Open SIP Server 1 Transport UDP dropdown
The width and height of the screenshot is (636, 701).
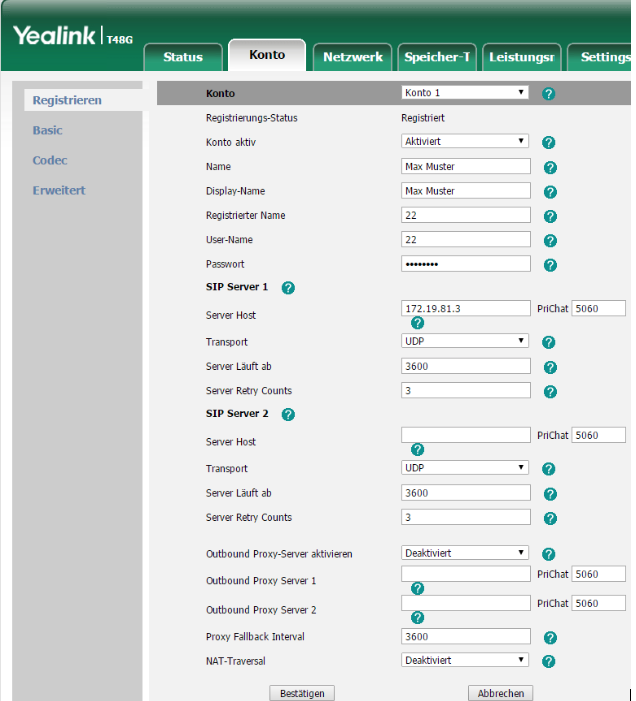pos(464,341)
